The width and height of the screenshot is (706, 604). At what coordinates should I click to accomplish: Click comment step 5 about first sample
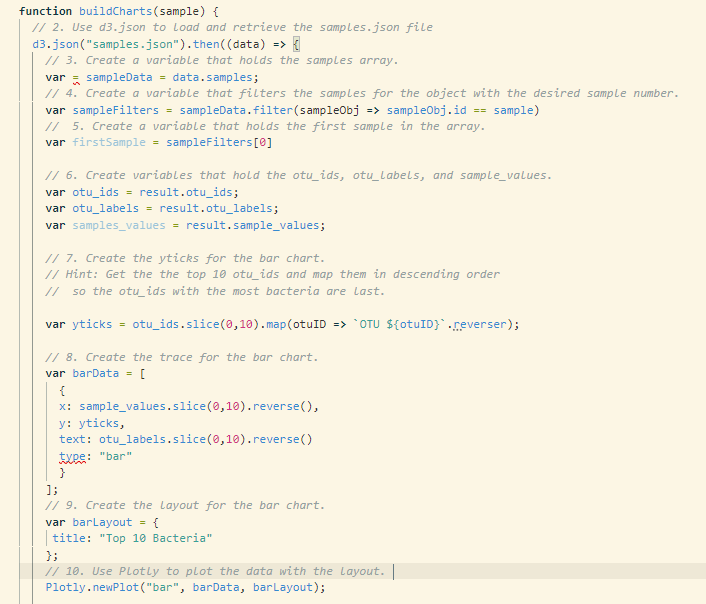[x=265, y=126]
